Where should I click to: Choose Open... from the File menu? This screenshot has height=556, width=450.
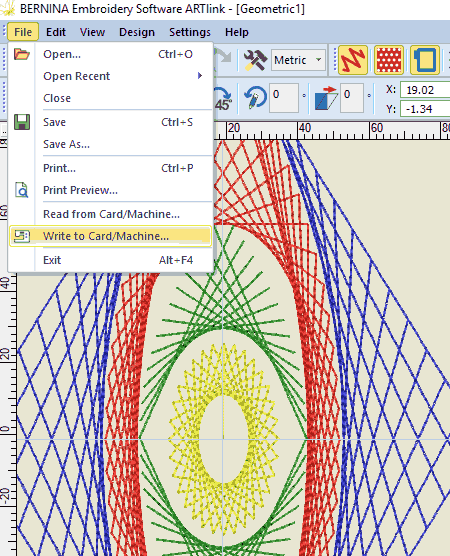coord(111,54)
